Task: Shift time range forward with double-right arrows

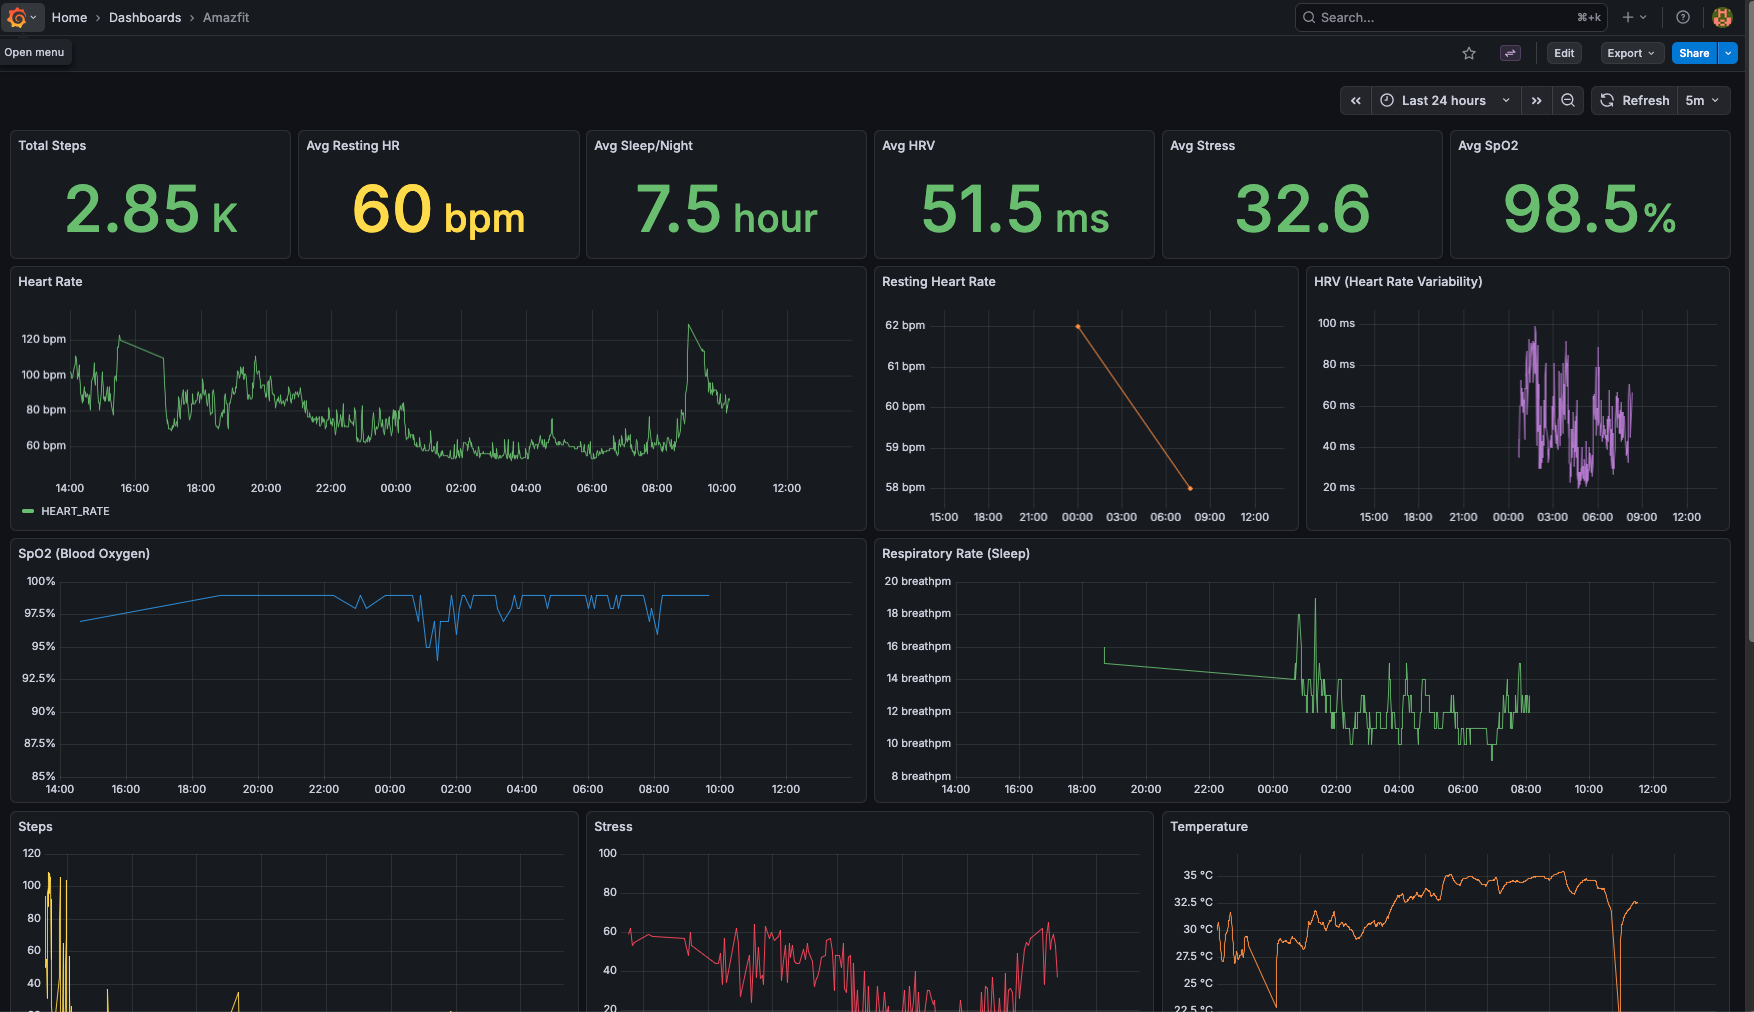Action: tap(1536, 101)
